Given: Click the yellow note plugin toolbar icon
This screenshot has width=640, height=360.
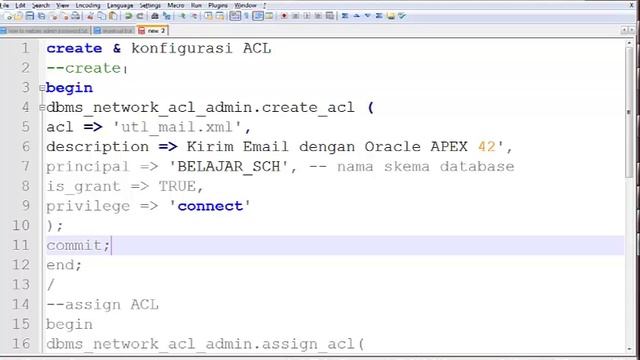Looking at the screenshot, I should tap(391, 16).
